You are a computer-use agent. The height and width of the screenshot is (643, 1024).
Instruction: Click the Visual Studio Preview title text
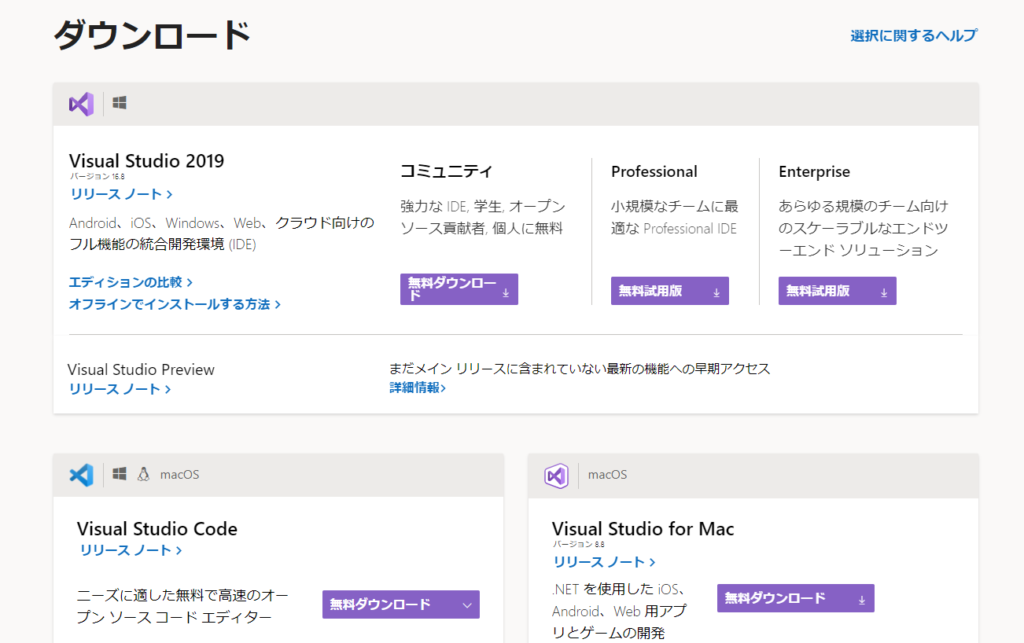tap(141, 369)
